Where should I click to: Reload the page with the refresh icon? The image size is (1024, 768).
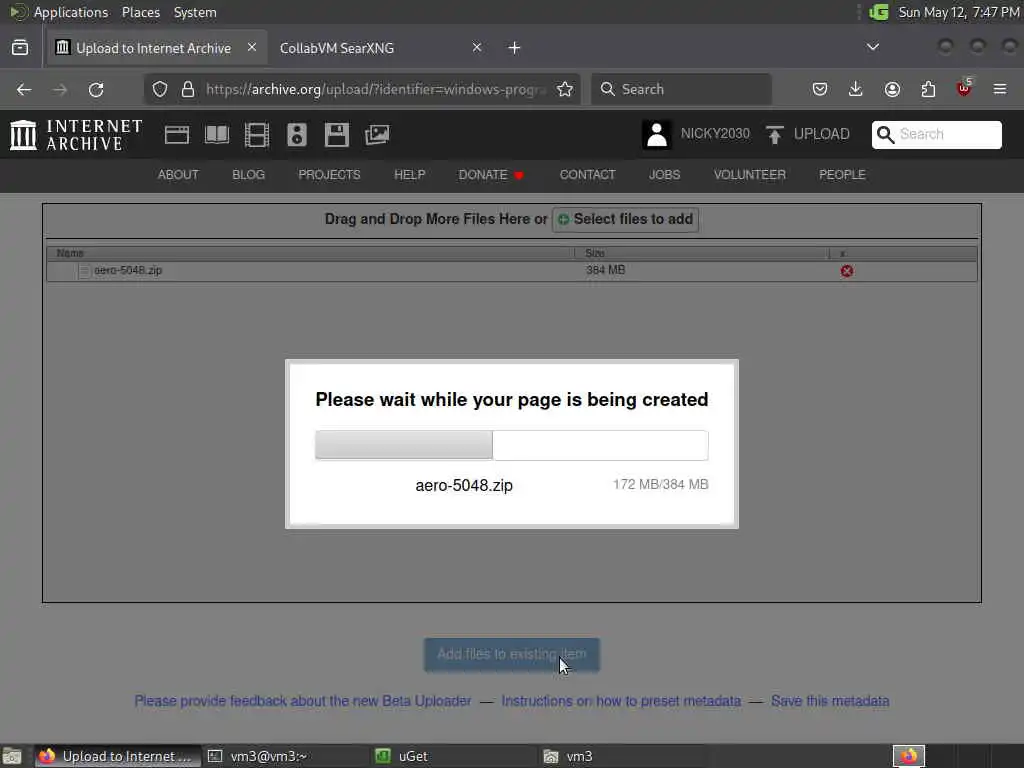96,89
